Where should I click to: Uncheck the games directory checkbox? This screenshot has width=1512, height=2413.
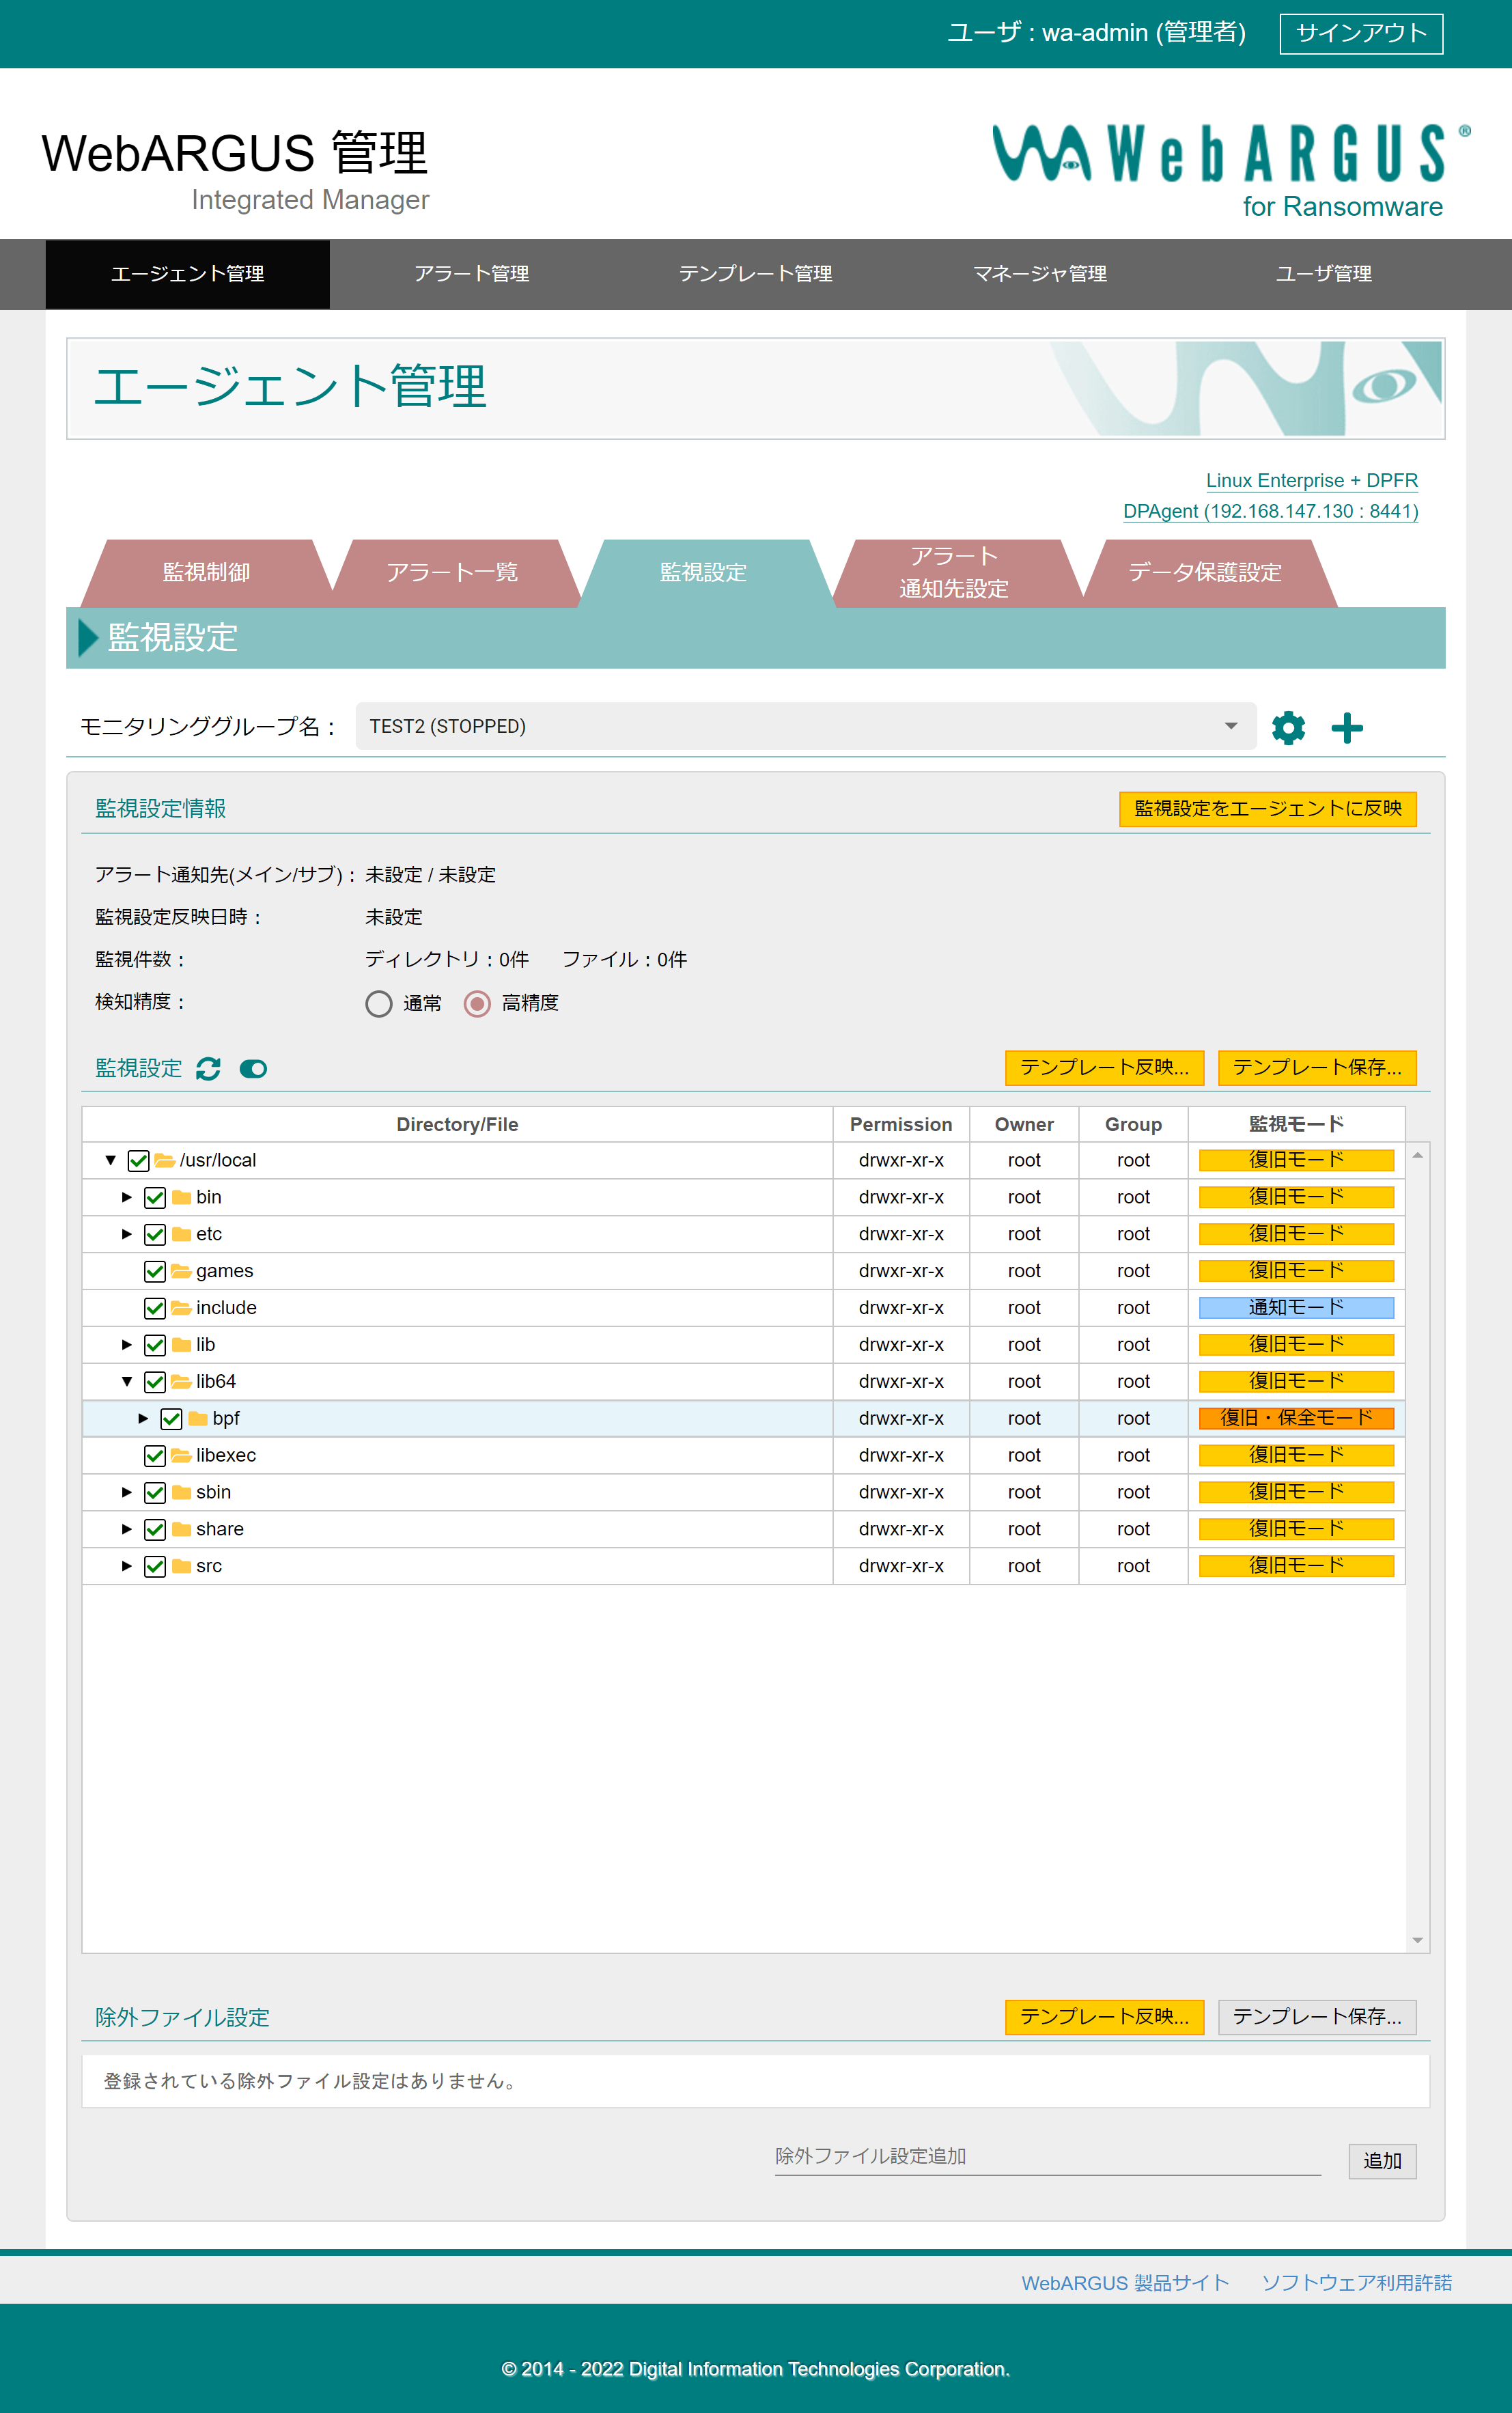tap(155, 1271)
